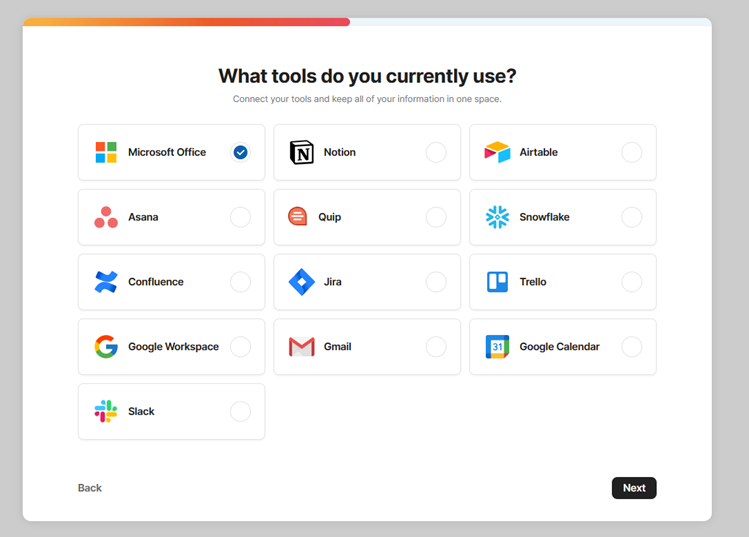Tick the Notion selection circle

(x=436, y=152)
